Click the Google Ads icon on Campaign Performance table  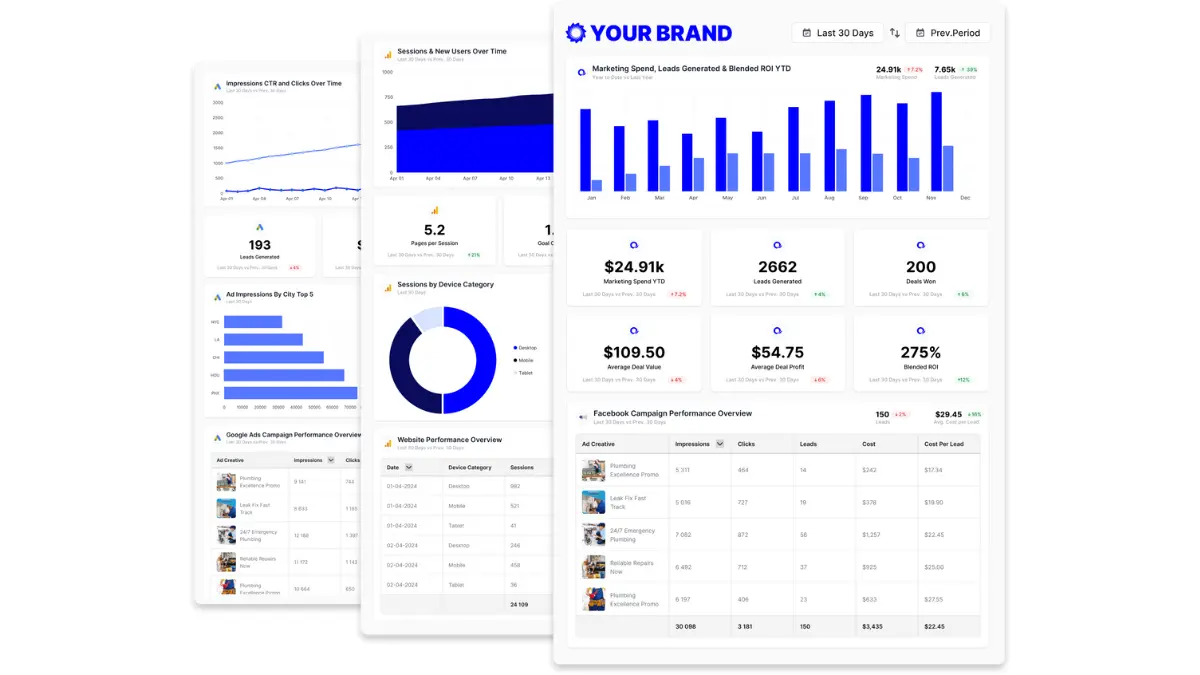tap(217, 438)
